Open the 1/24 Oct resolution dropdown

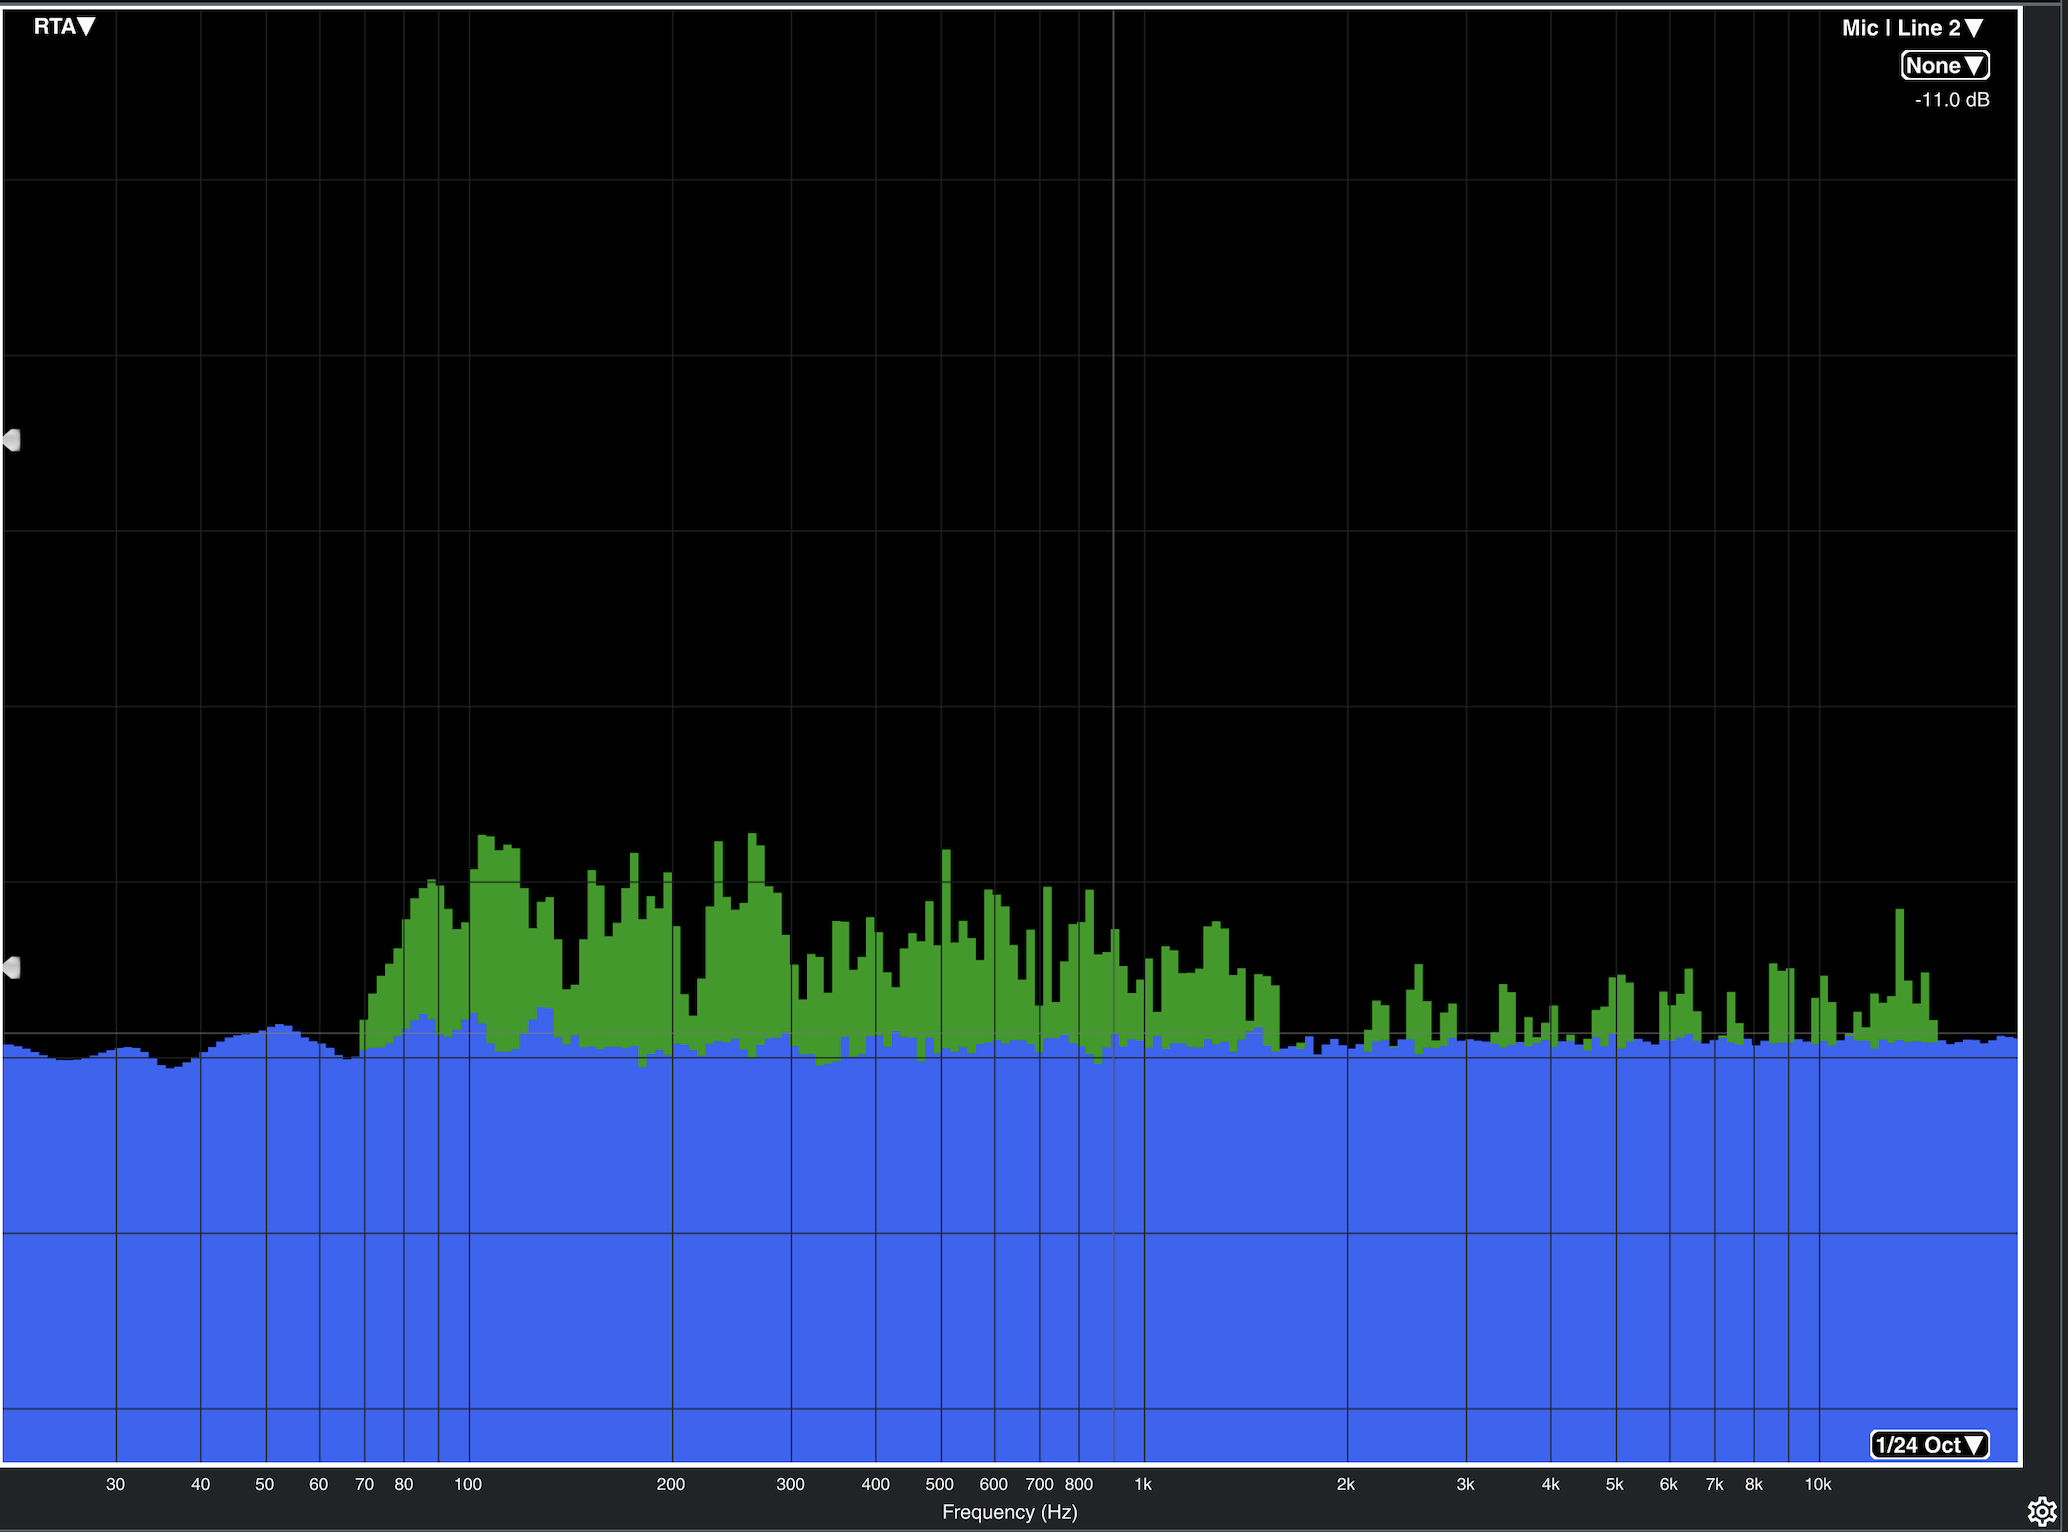pos(1929,1445)
